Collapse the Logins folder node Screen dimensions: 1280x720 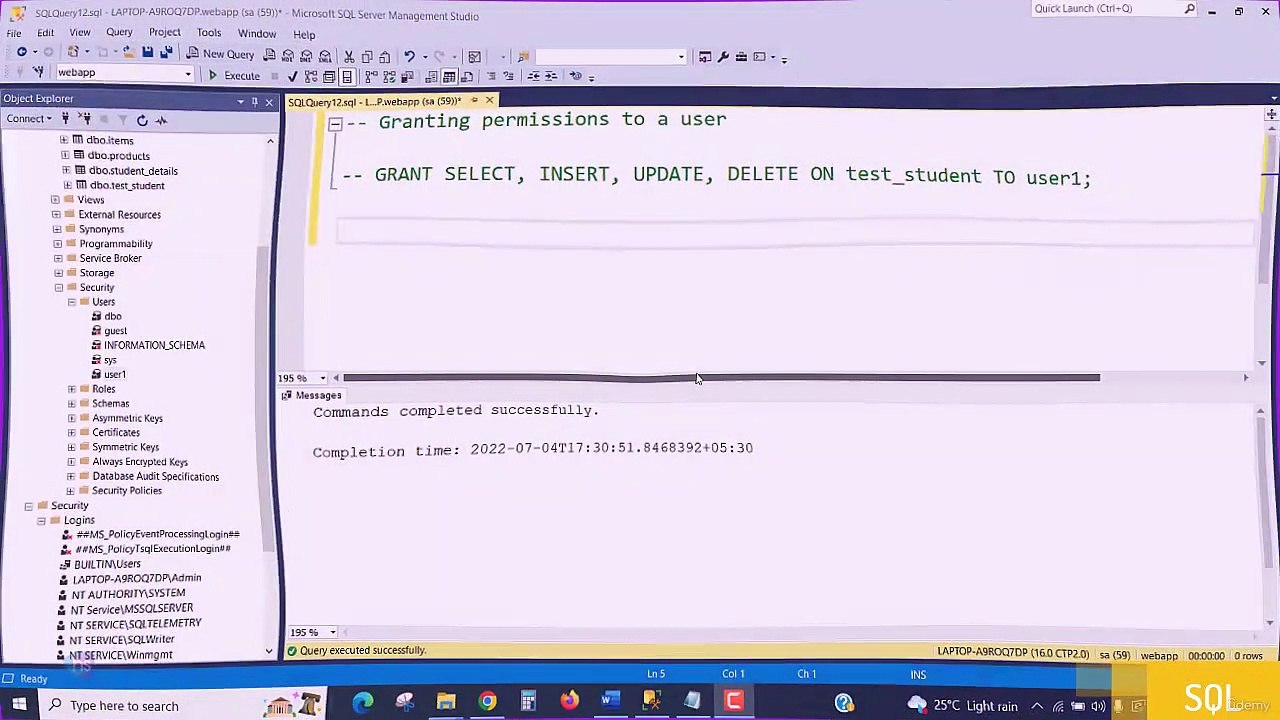point(41,521)
